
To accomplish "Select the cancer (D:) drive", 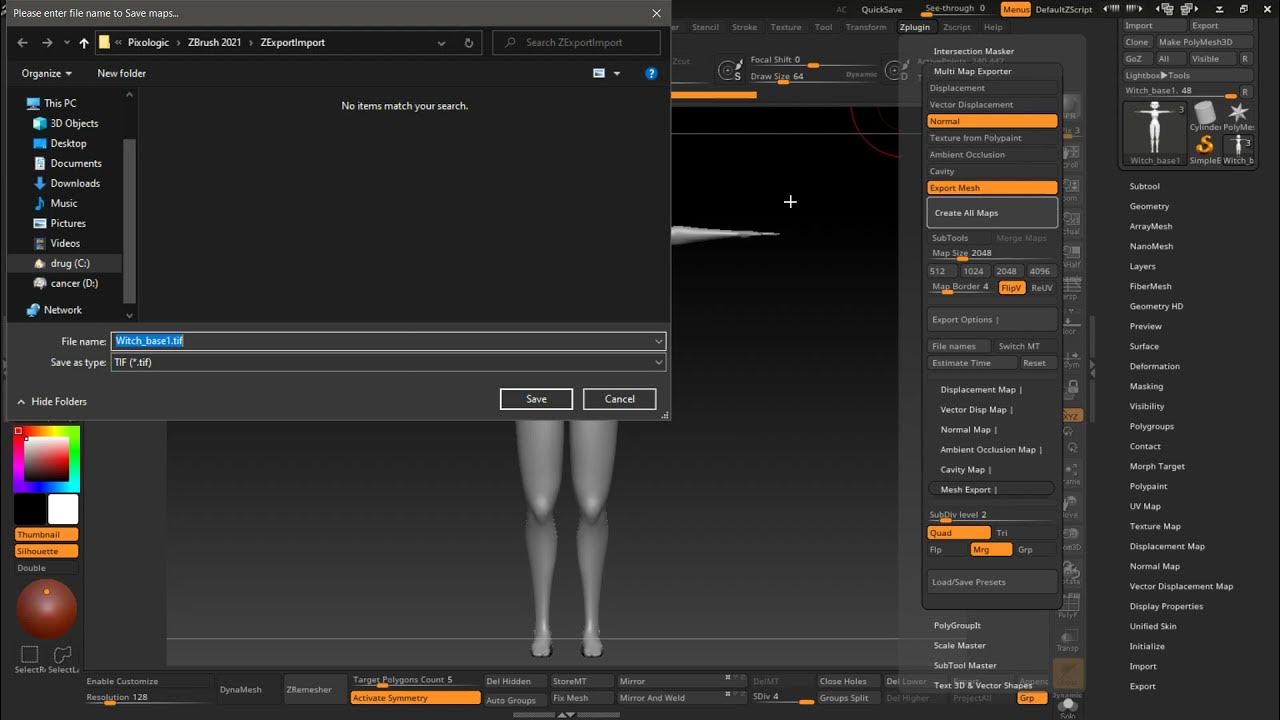I will [x=74, y=283].
